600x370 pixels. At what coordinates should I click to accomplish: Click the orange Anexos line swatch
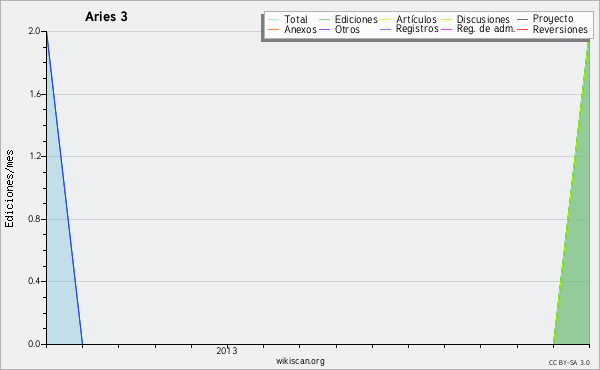[274, 30]
